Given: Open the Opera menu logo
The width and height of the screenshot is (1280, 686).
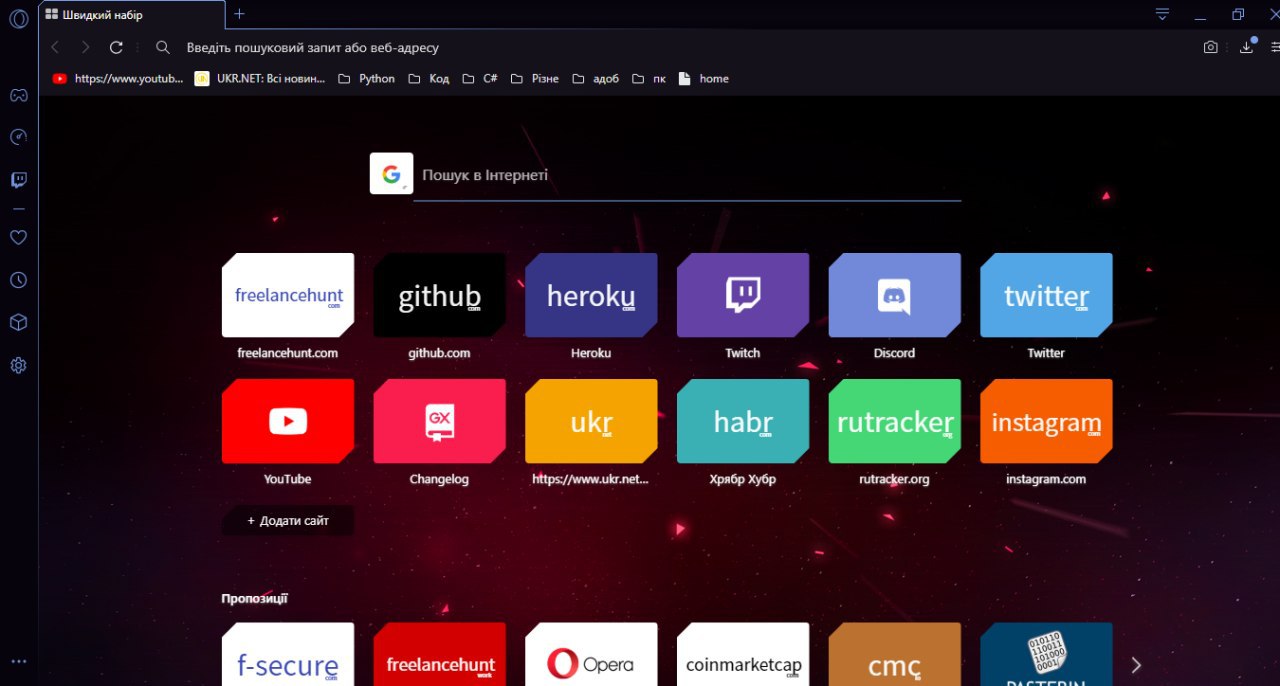Looking at the screenshot, I should click(18, 18).
